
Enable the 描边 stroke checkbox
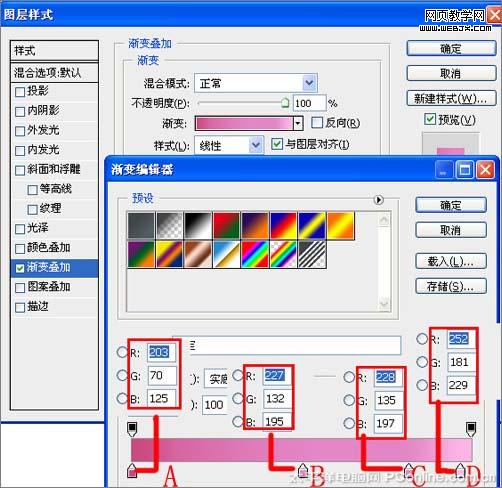(x=20, y=307)
